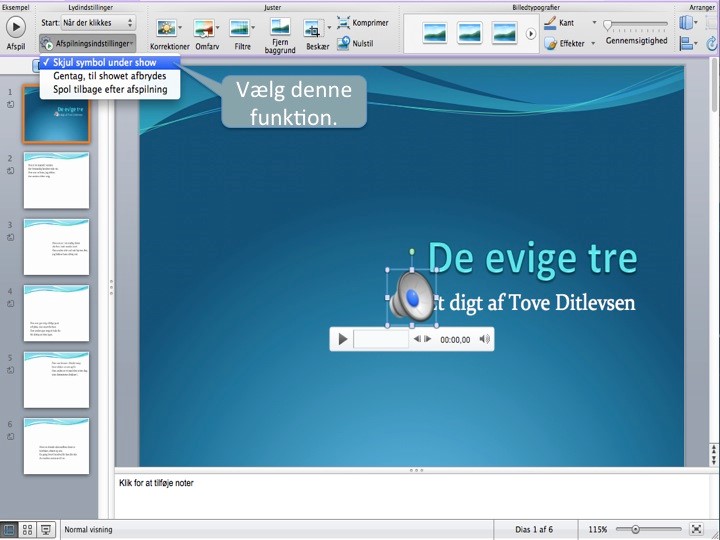Expand the Beskær dropdown arrow
Viewport: 720px width, 540px height.
click(x=329, y=28)
